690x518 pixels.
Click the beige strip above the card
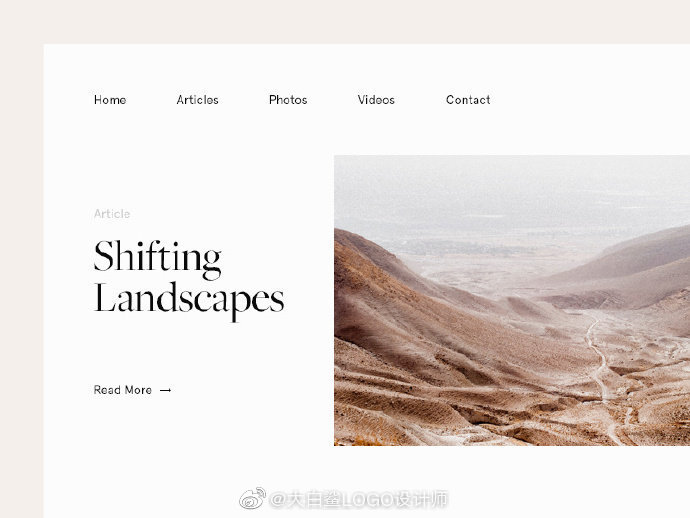coord(345,22)
